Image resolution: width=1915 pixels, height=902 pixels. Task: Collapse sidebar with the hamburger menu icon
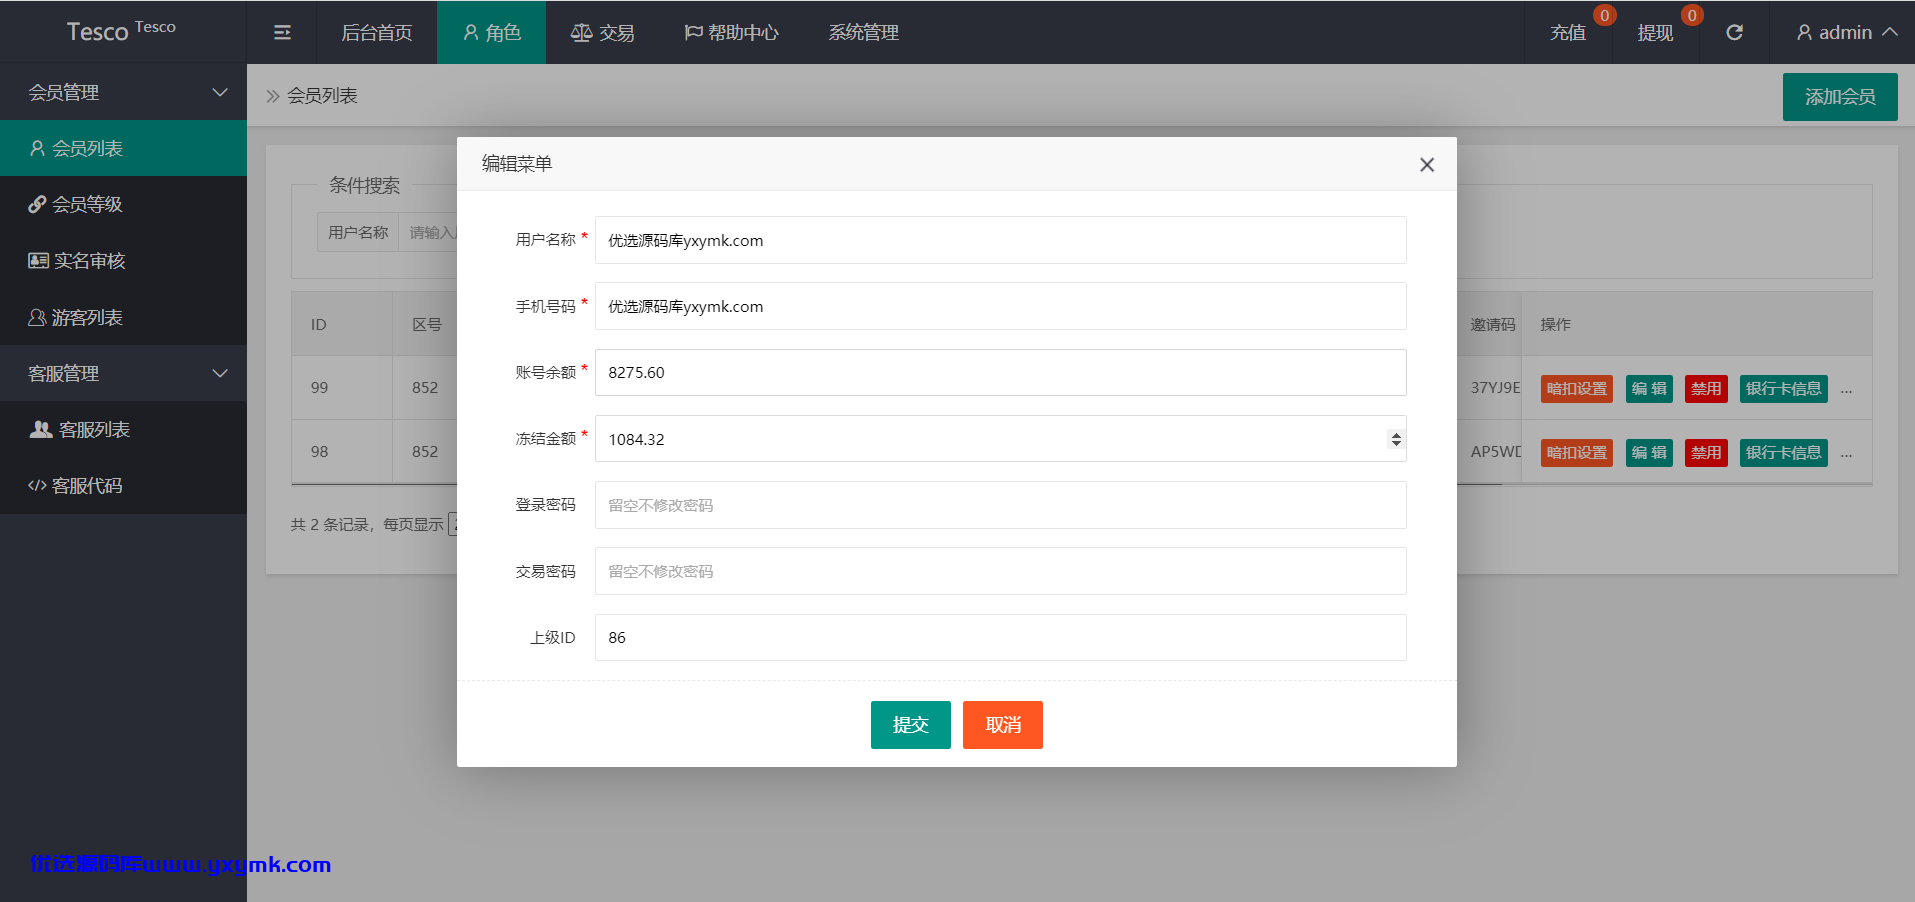tap(282, 32)
